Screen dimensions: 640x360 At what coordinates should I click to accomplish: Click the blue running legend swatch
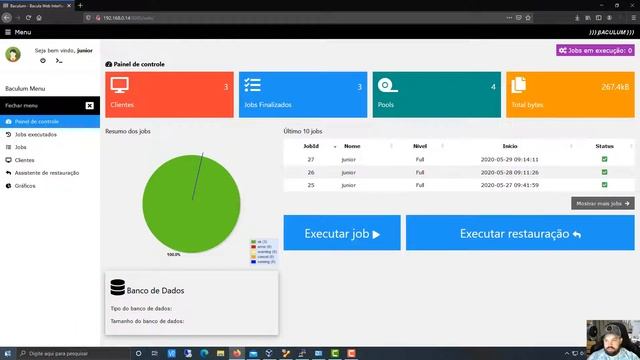pos(253,262)
